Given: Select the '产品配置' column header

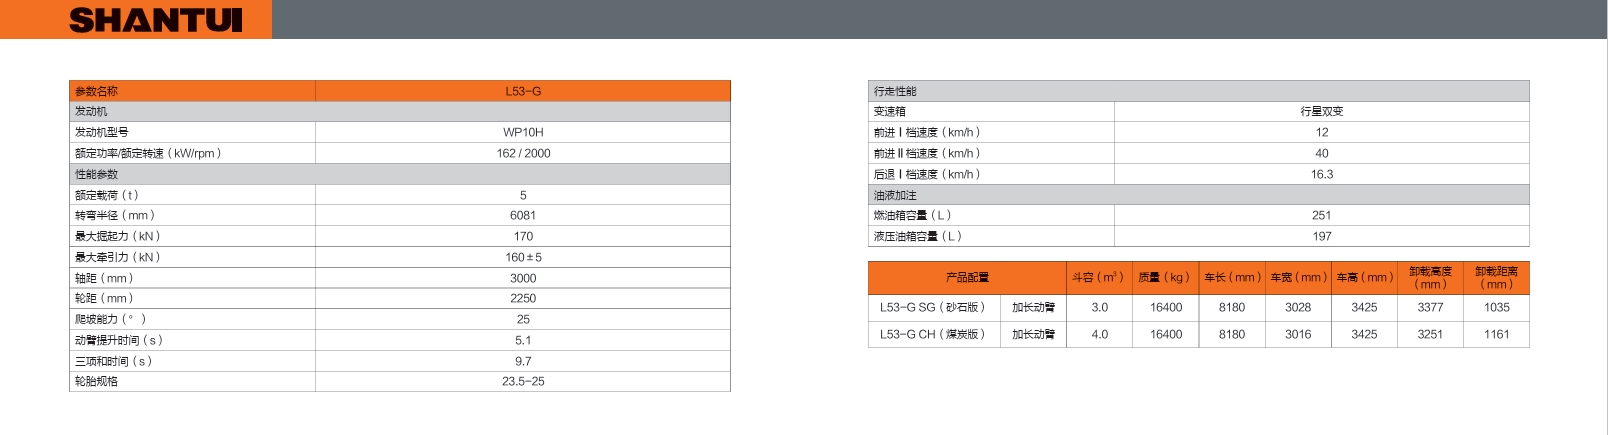Looking at the screenshot, I should (x=967, y=277).
